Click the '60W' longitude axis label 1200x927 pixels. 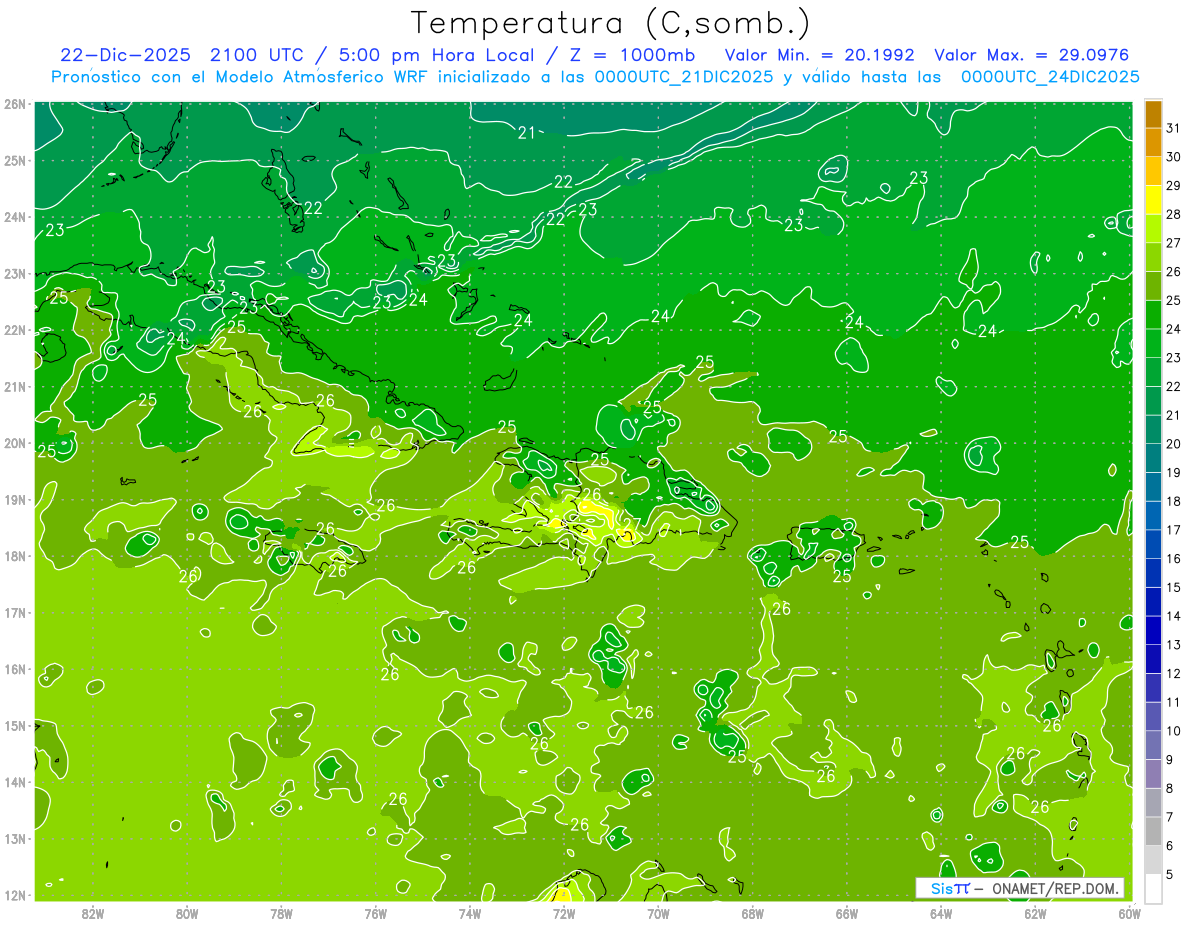point(1128,913)
